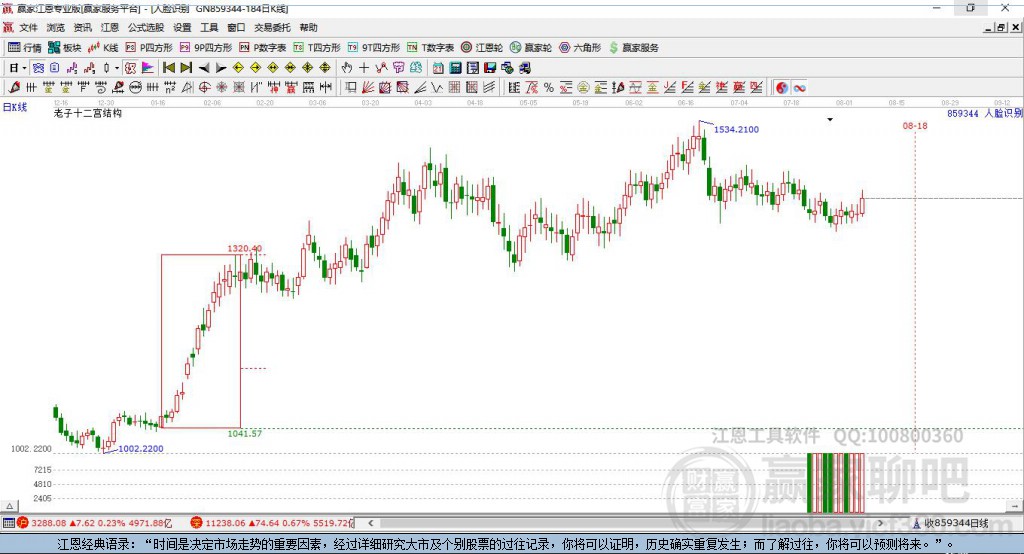Open the 设置 menu
This screenshot has width=1024, height=554.
pyautogui.click(x=182, y=27)
